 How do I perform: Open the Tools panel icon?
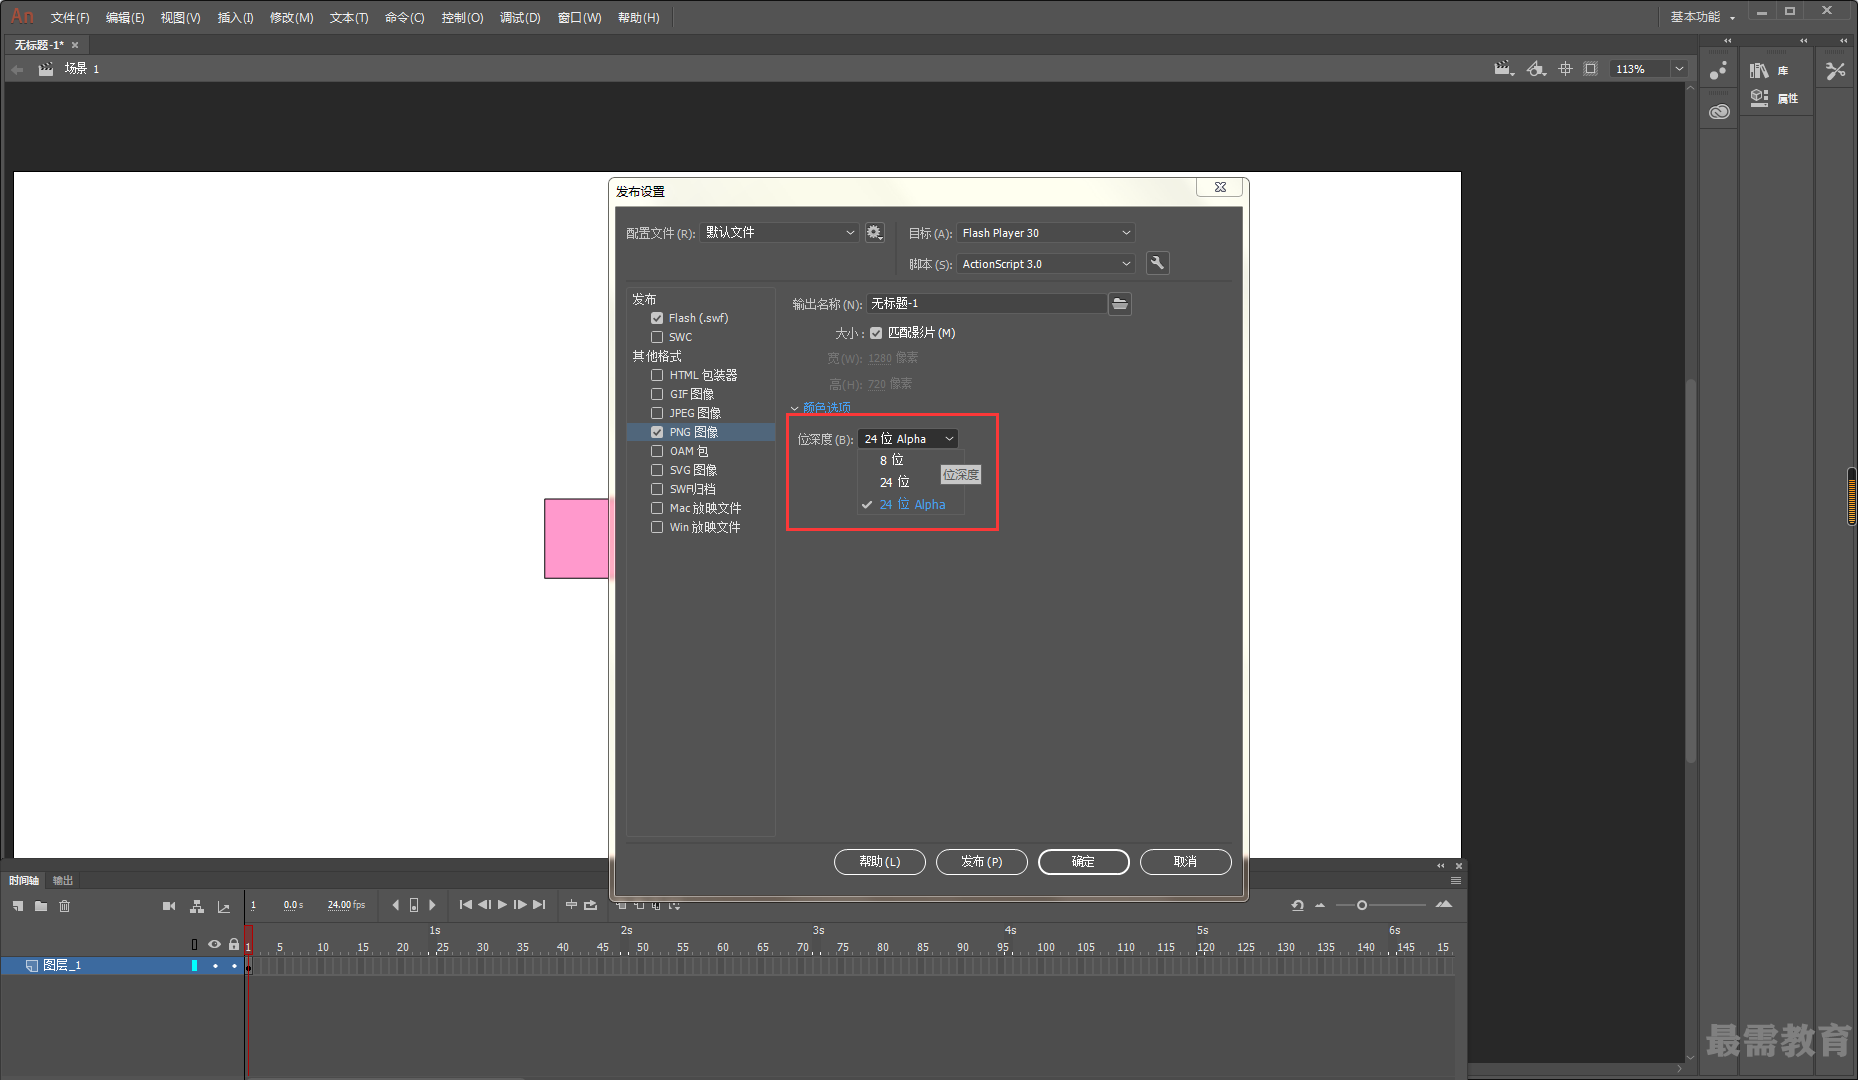pos(1836,70)
